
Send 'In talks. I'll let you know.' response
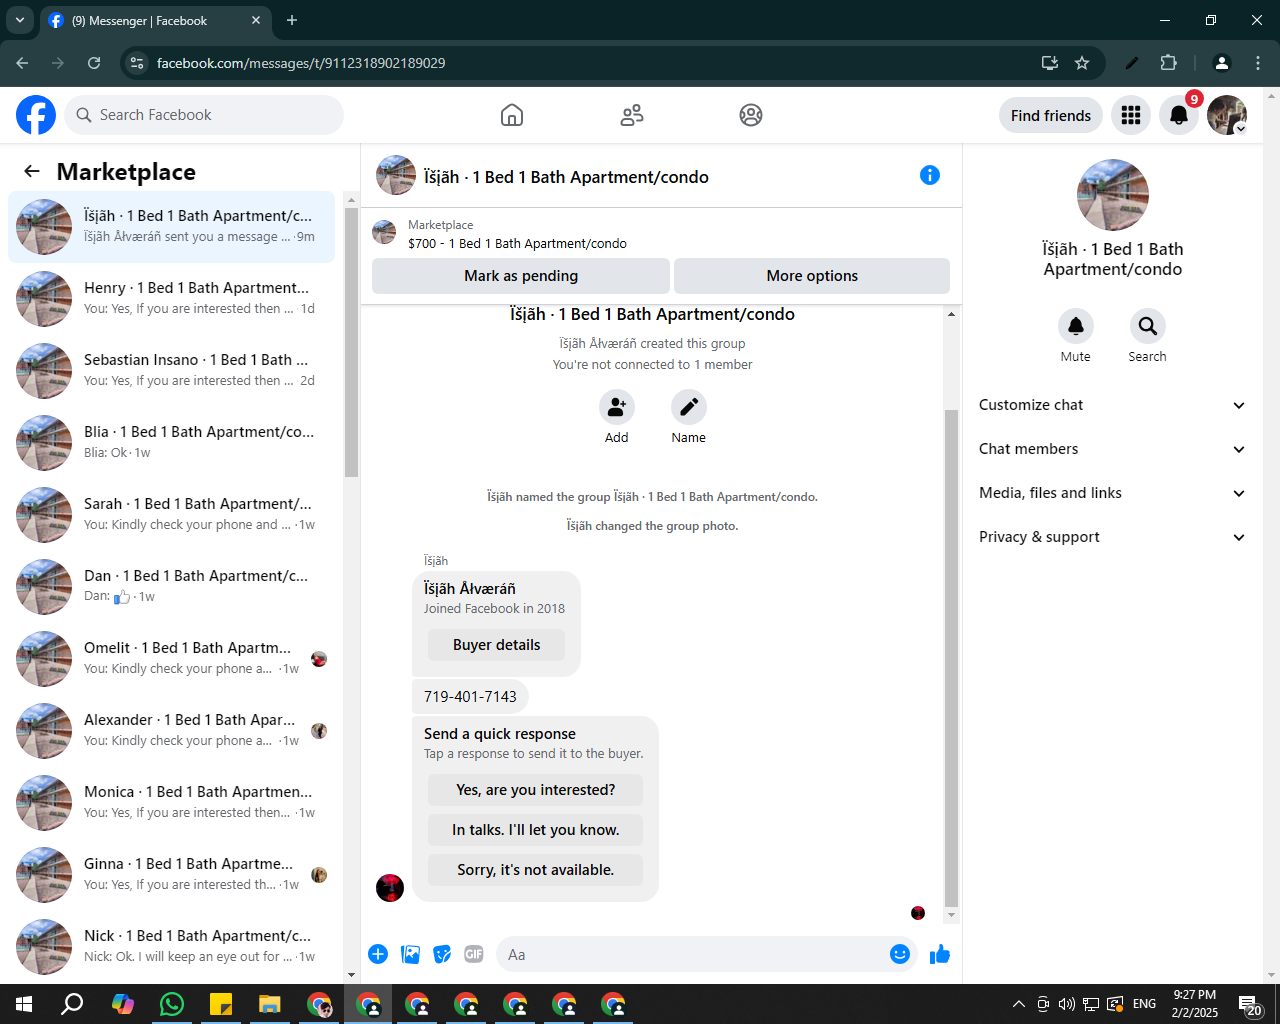535,830
